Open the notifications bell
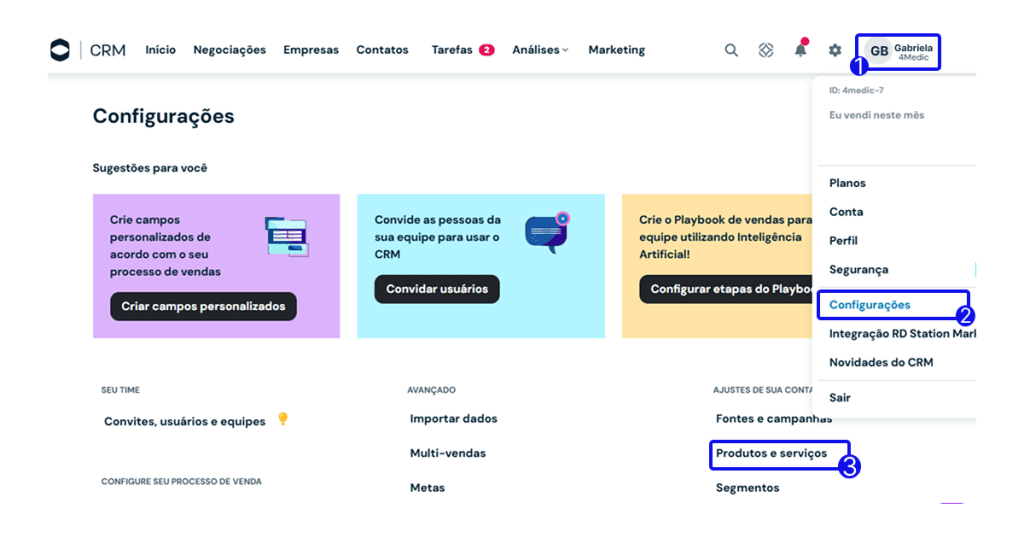This screenshot has height=538, width=1024. (800, 50)
